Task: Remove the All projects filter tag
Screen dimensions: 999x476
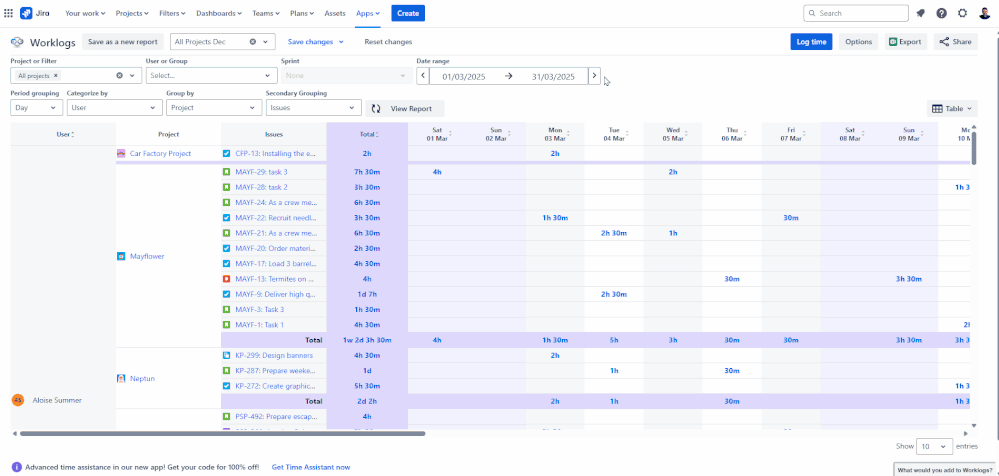Action: pos(56,76)
